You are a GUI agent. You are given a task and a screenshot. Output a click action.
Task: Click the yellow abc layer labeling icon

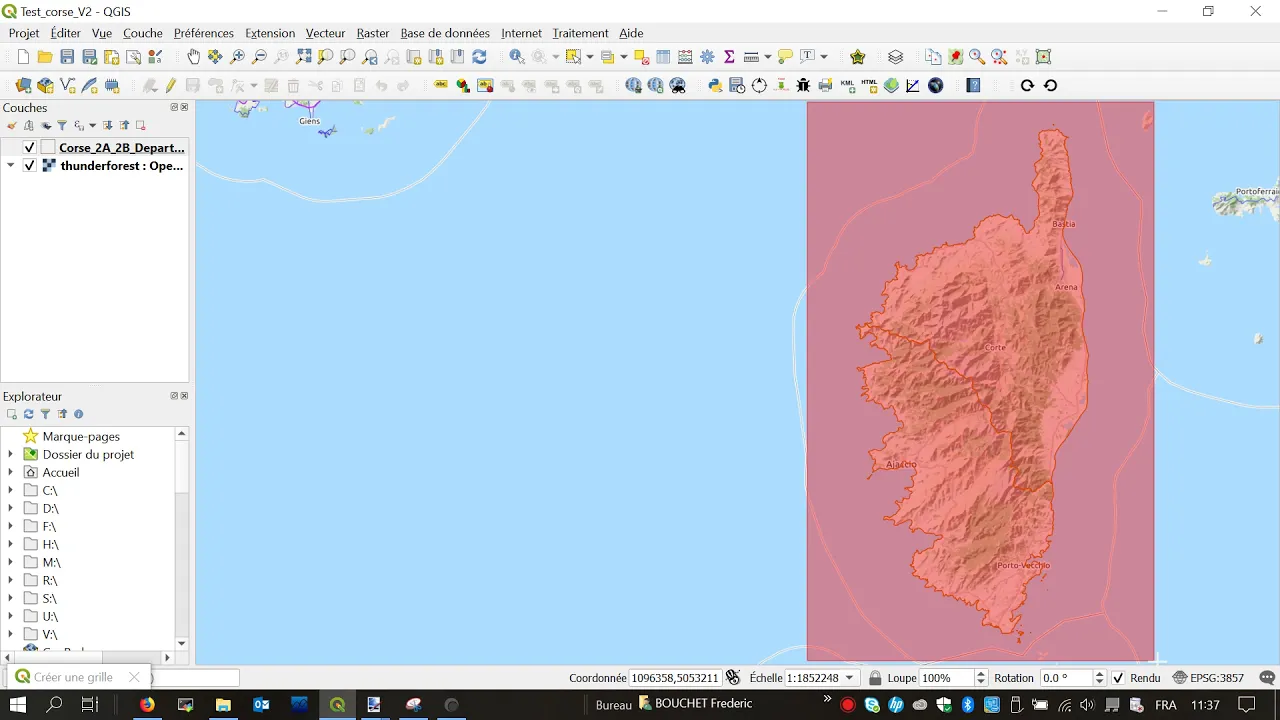tap(441, 86)
